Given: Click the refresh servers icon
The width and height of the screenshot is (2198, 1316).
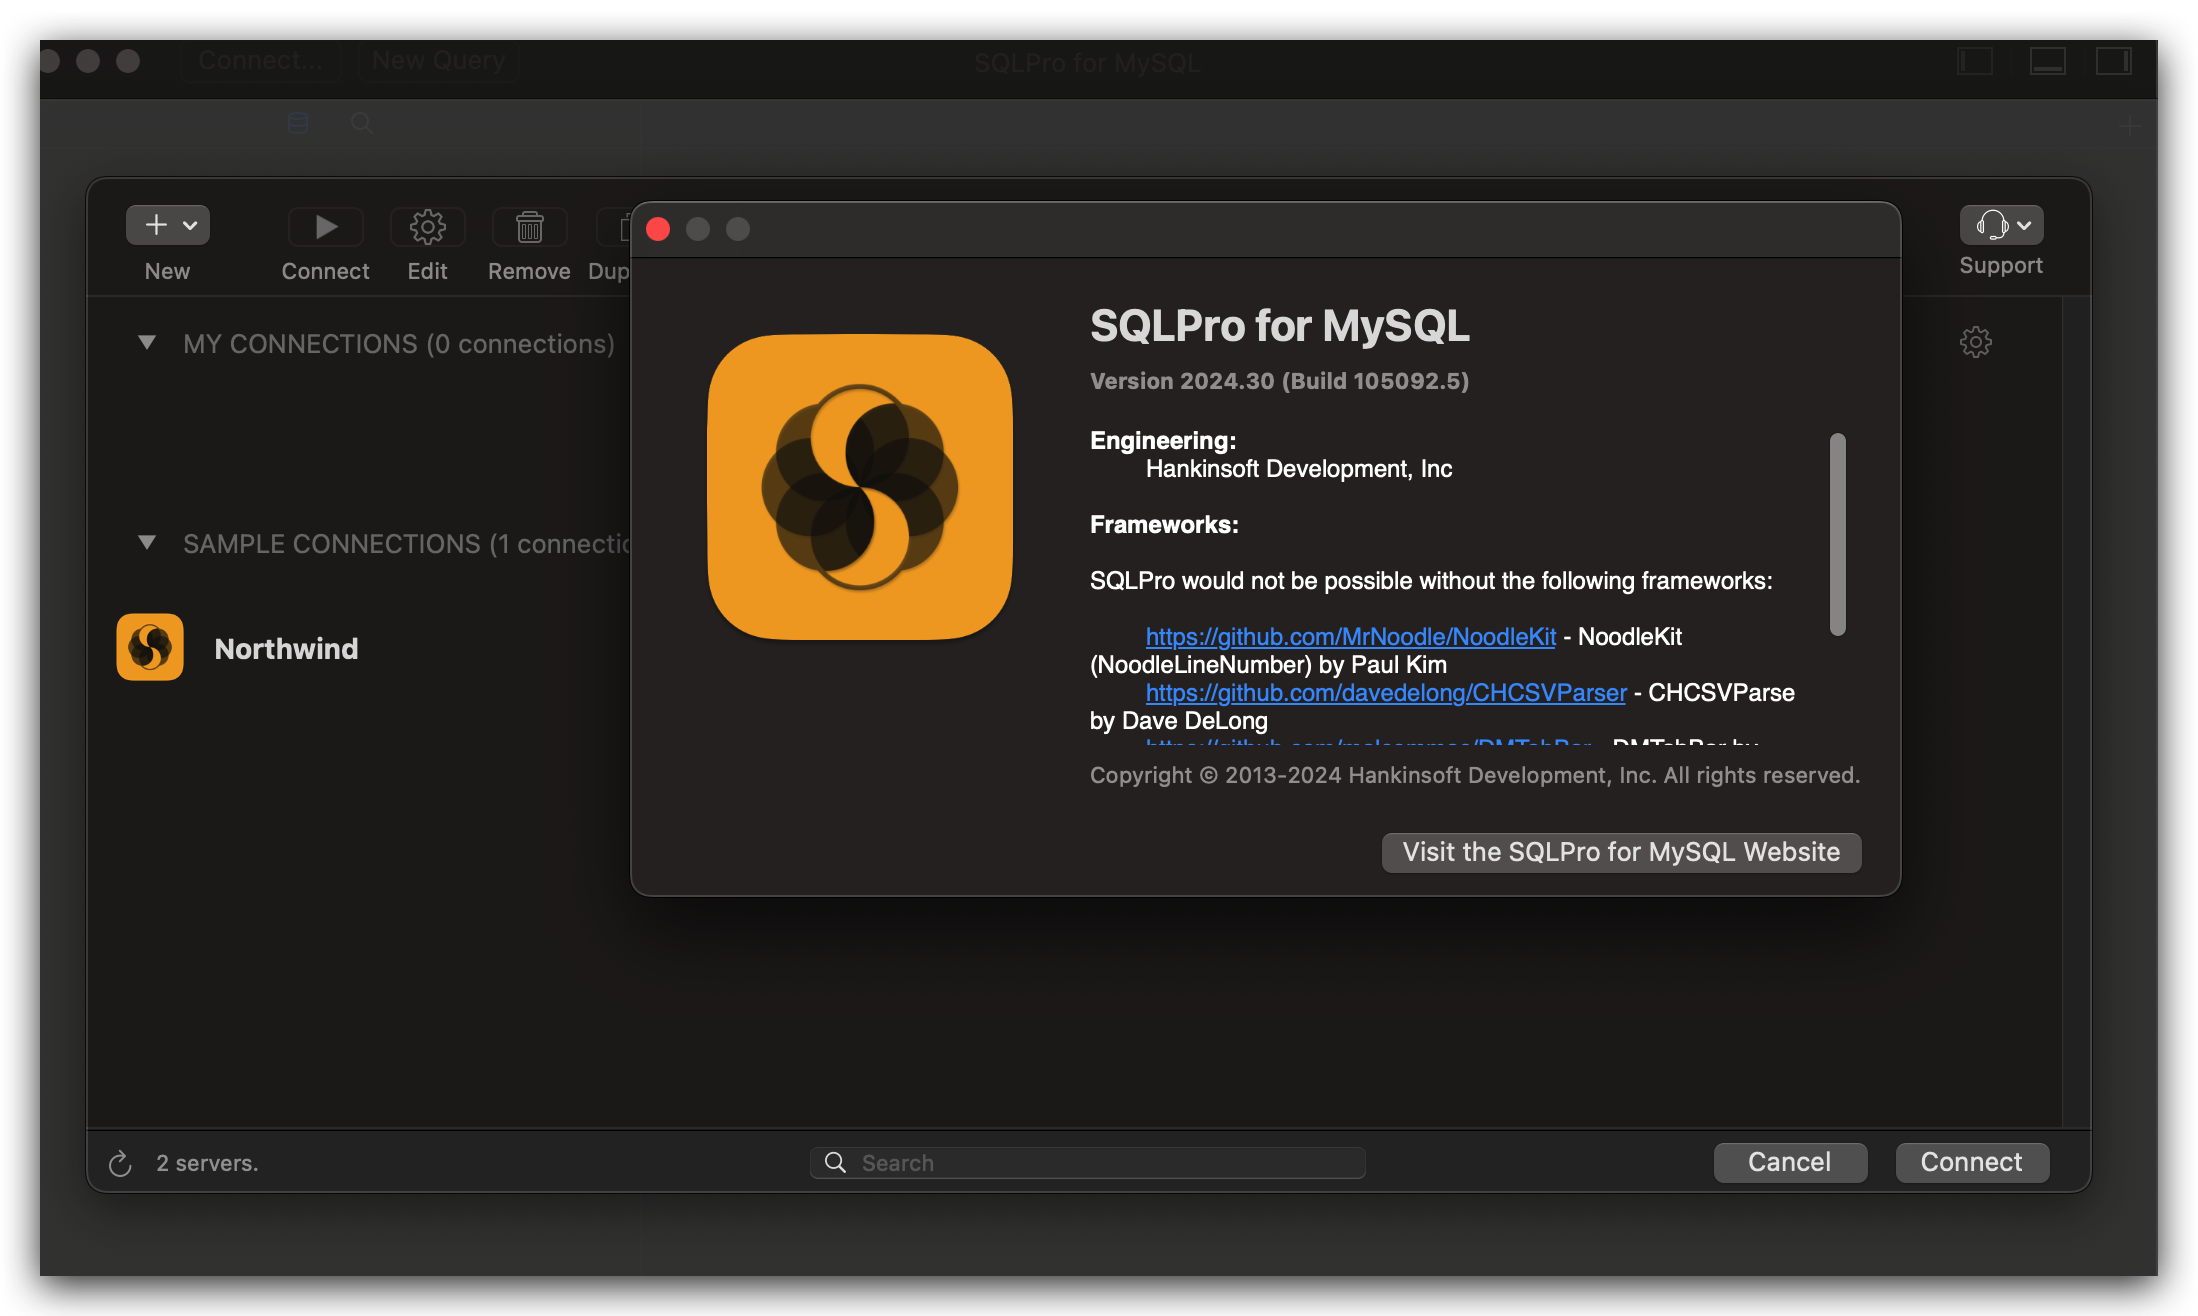Looking at the screenshot, I should [120, 1163].
